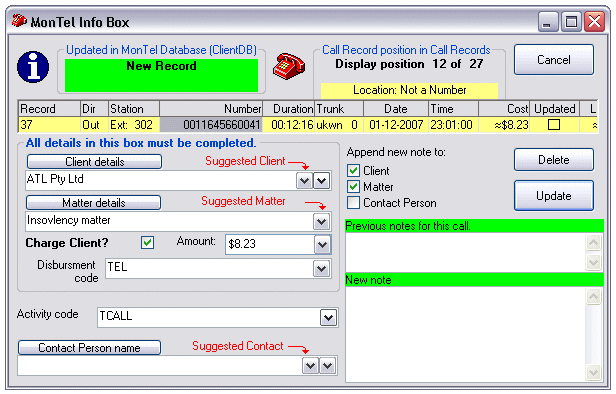Open the Amount dropdown arrow
This screenshot has width=616, height=394.
pyautogui.click(x=323, y=245)
